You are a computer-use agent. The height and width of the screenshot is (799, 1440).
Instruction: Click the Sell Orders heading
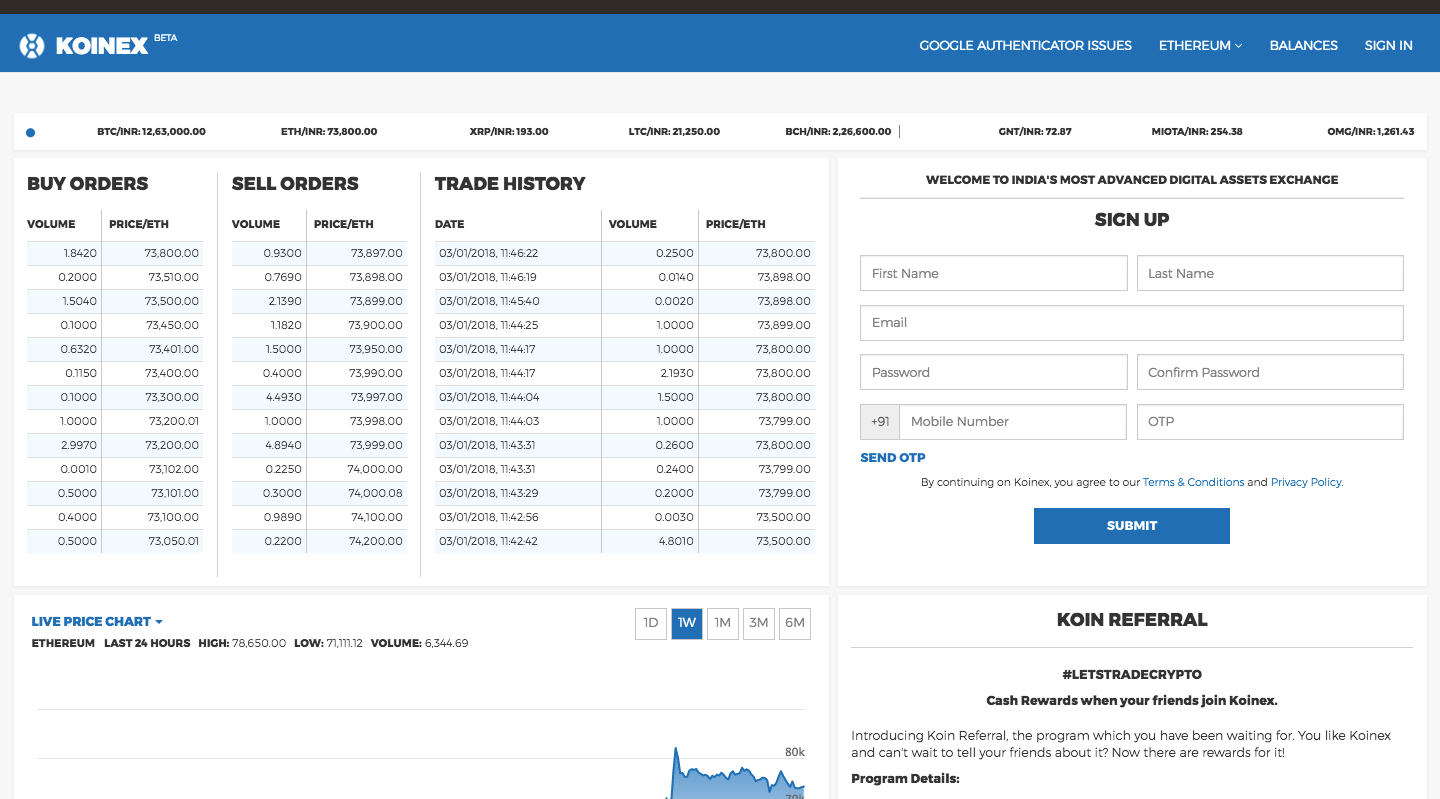point(295,184)
